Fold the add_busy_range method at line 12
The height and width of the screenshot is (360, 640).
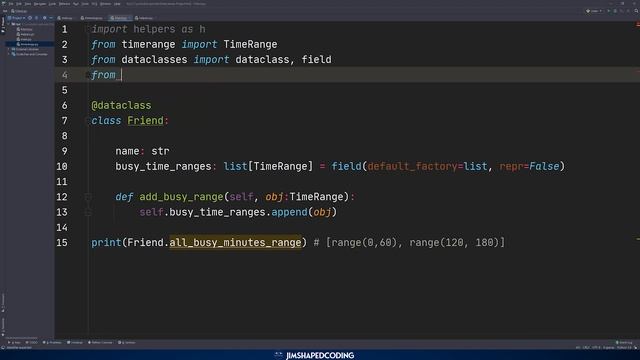click(88, 197)
